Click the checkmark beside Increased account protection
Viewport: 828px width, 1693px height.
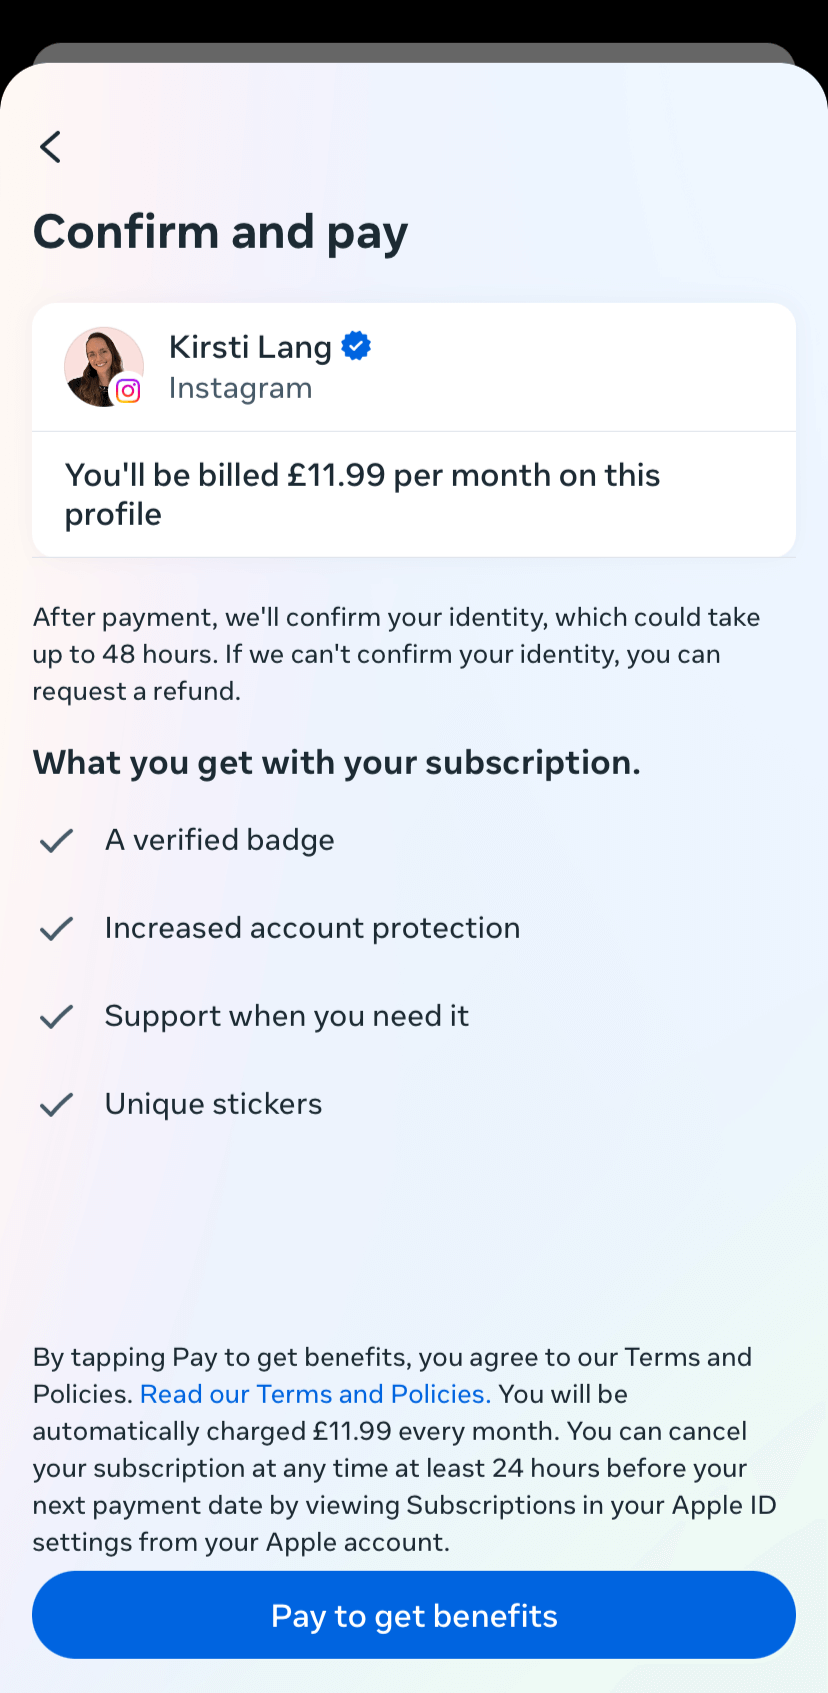pos(56,928)
